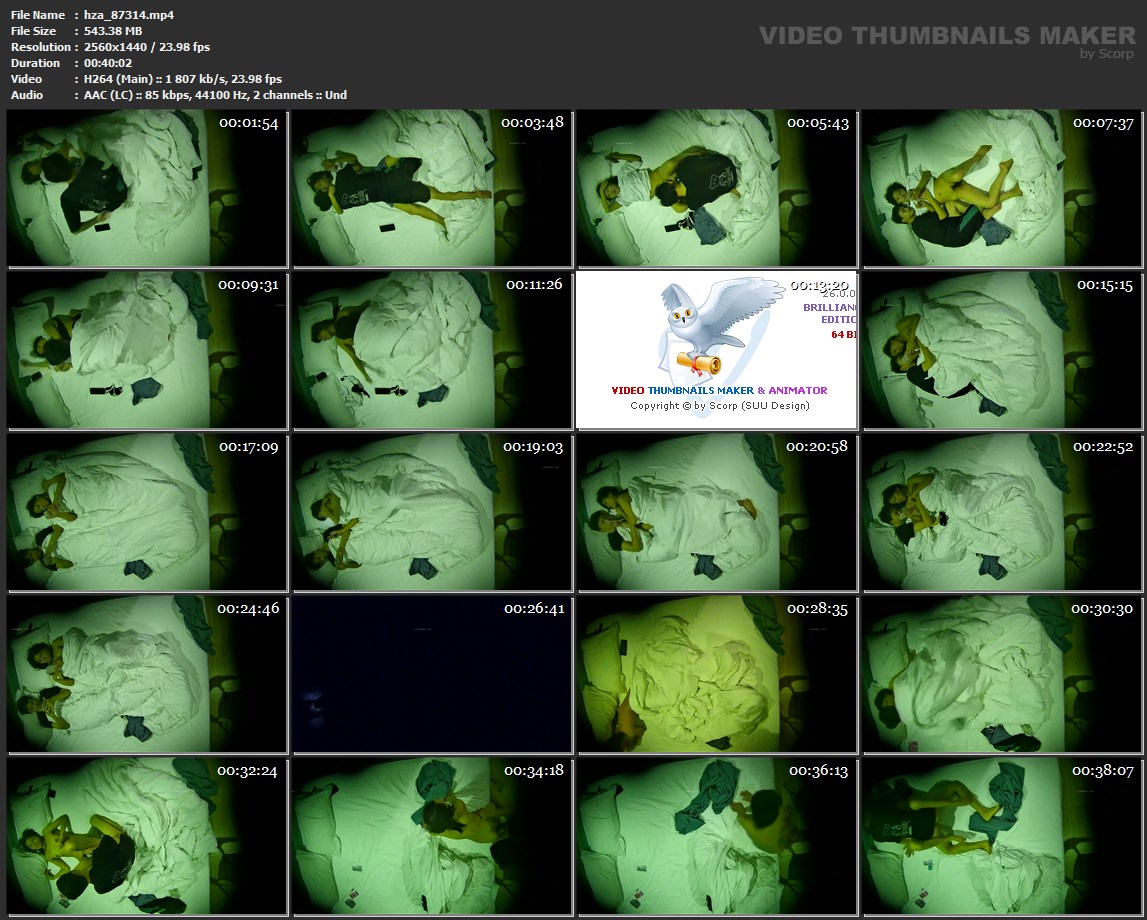Click the 'Duration' label

pyautogui.click(x=35, y=63)
